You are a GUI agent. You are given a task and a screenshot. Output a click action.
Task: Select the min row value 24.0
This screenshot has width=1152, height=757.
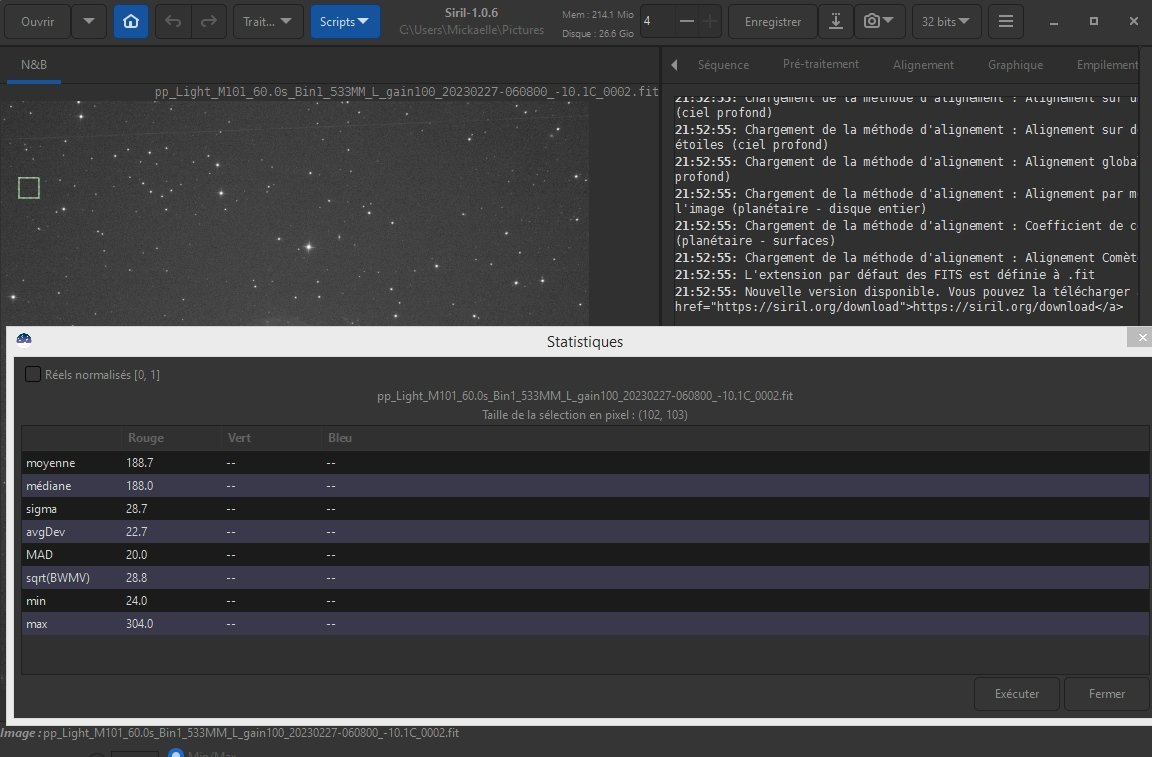(137, 600)
